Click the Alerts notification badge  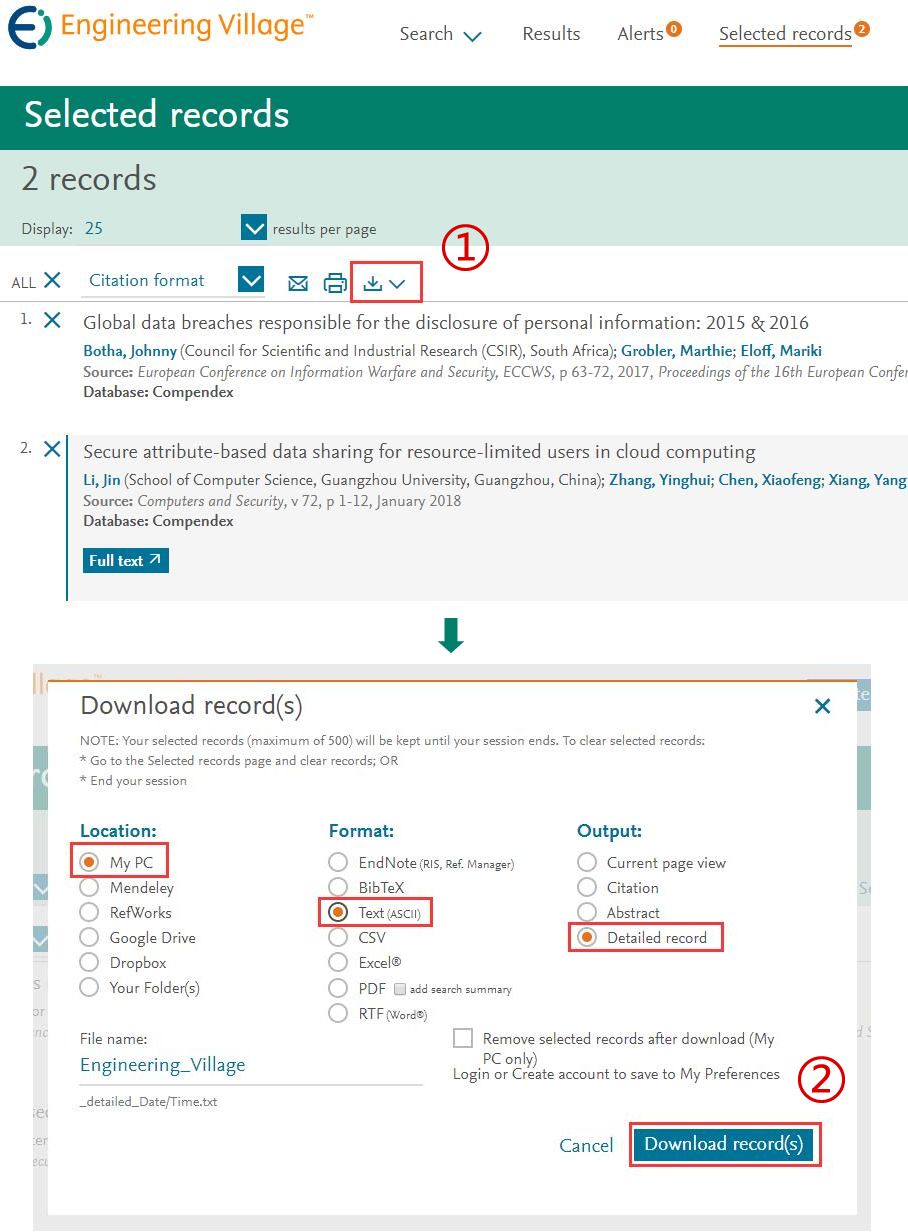click(674, 30)
